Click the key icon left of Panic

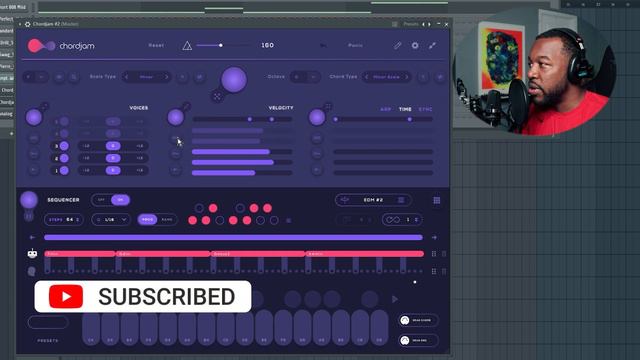point(323,46)
